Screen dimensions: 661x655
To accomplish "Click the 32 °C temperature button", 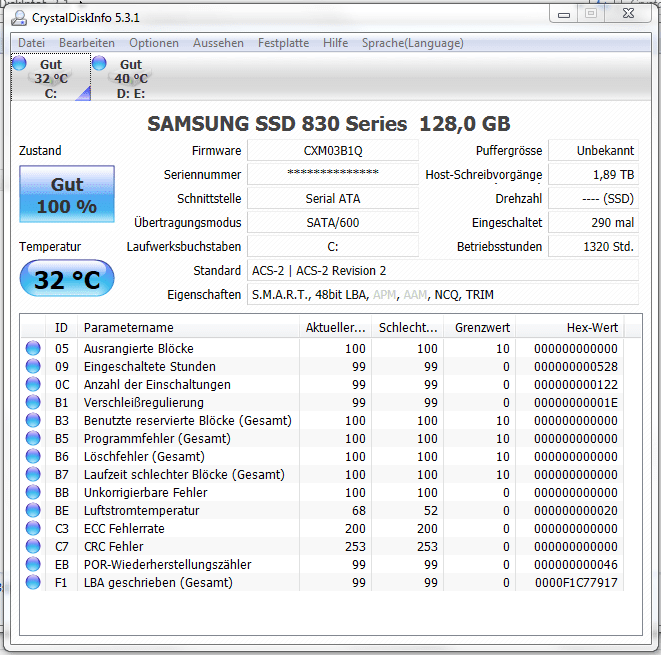I will pyautogui.click(x=67, y=279).
